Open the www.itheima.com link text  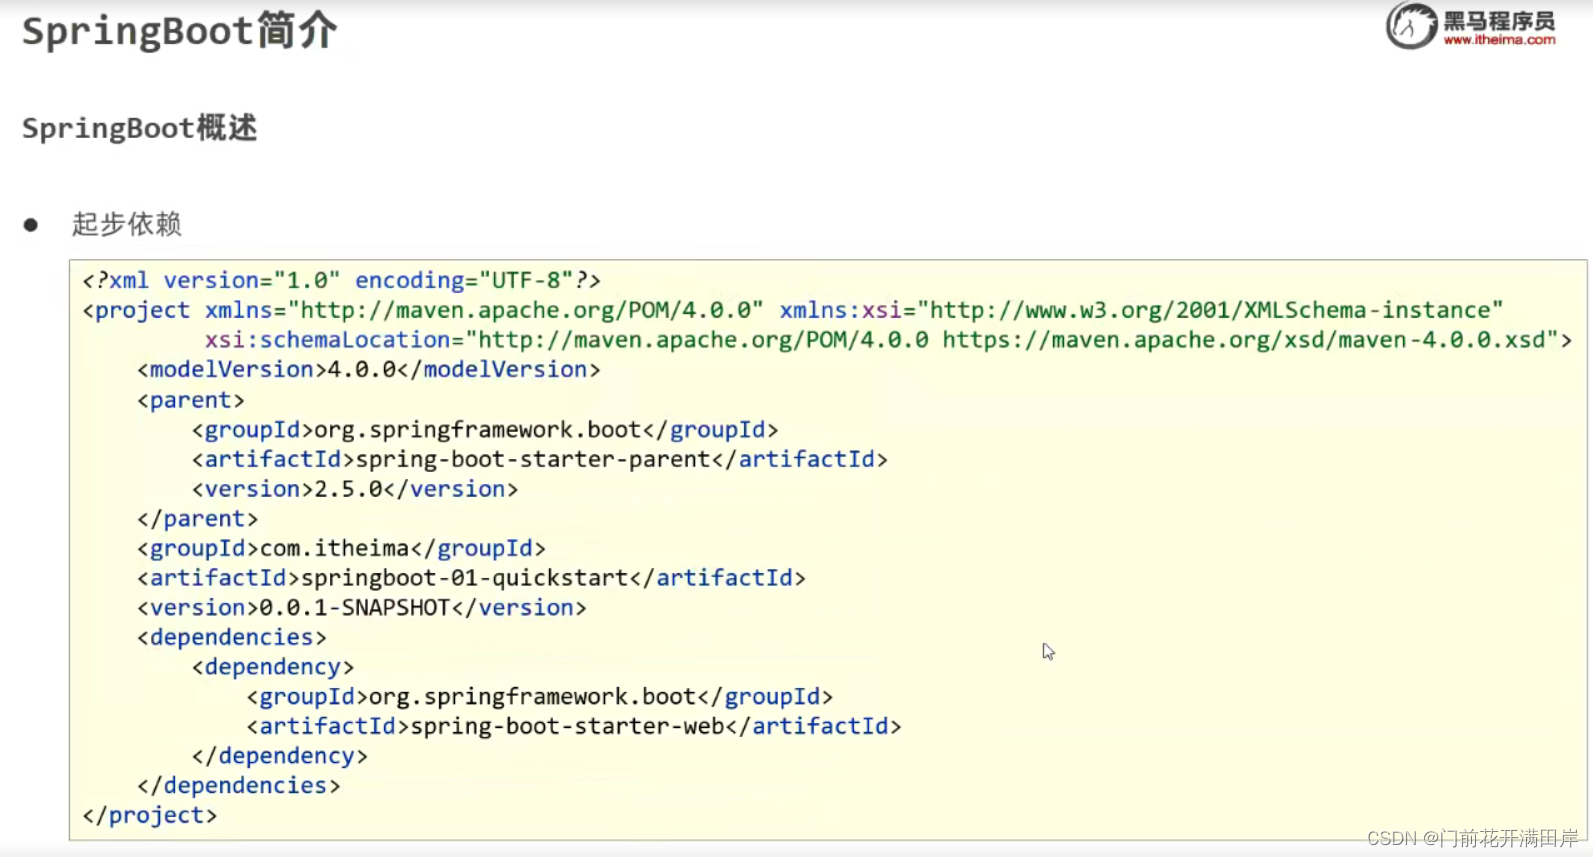click(1499, 41)
